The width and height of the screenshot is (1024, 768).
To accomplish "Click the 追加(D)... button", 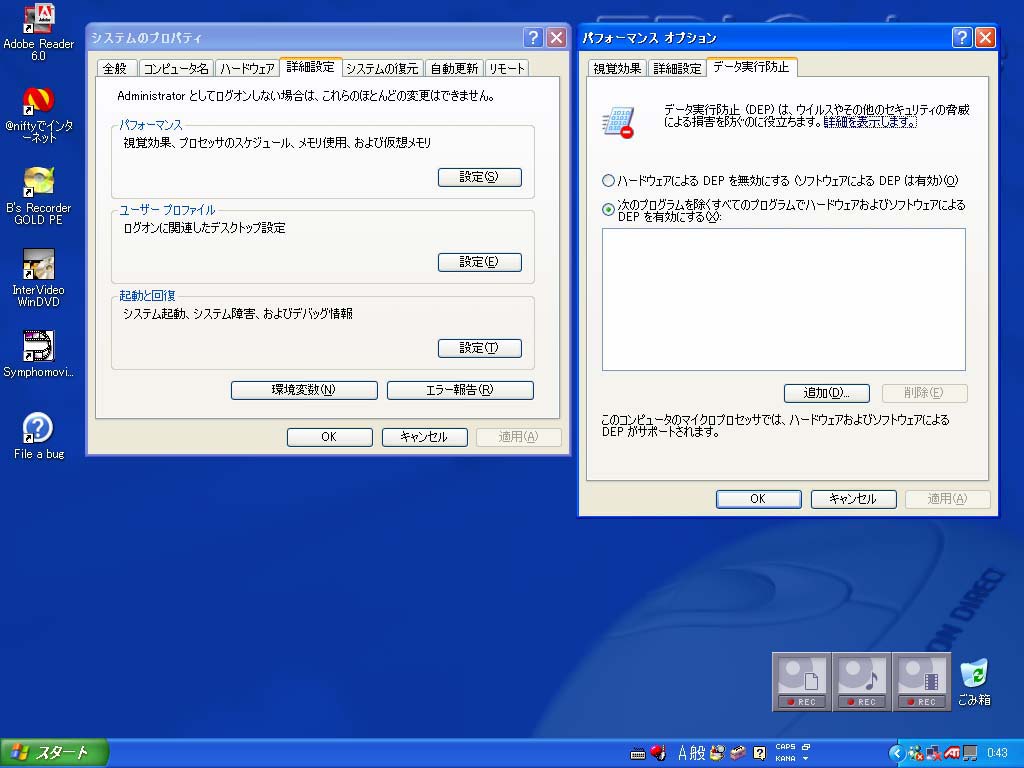I will [826, 393].
